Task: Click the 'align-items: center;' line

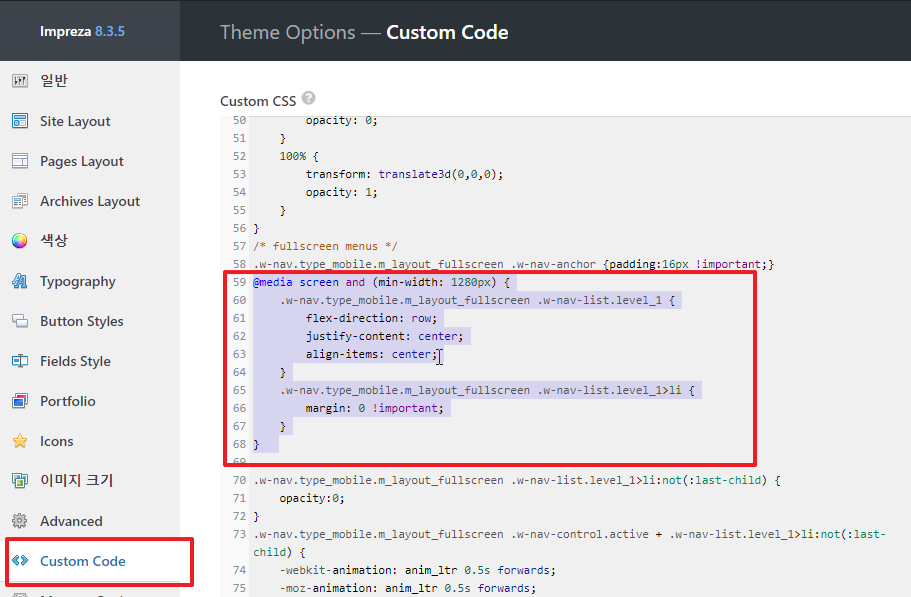Action: click(x=371, y=354)
